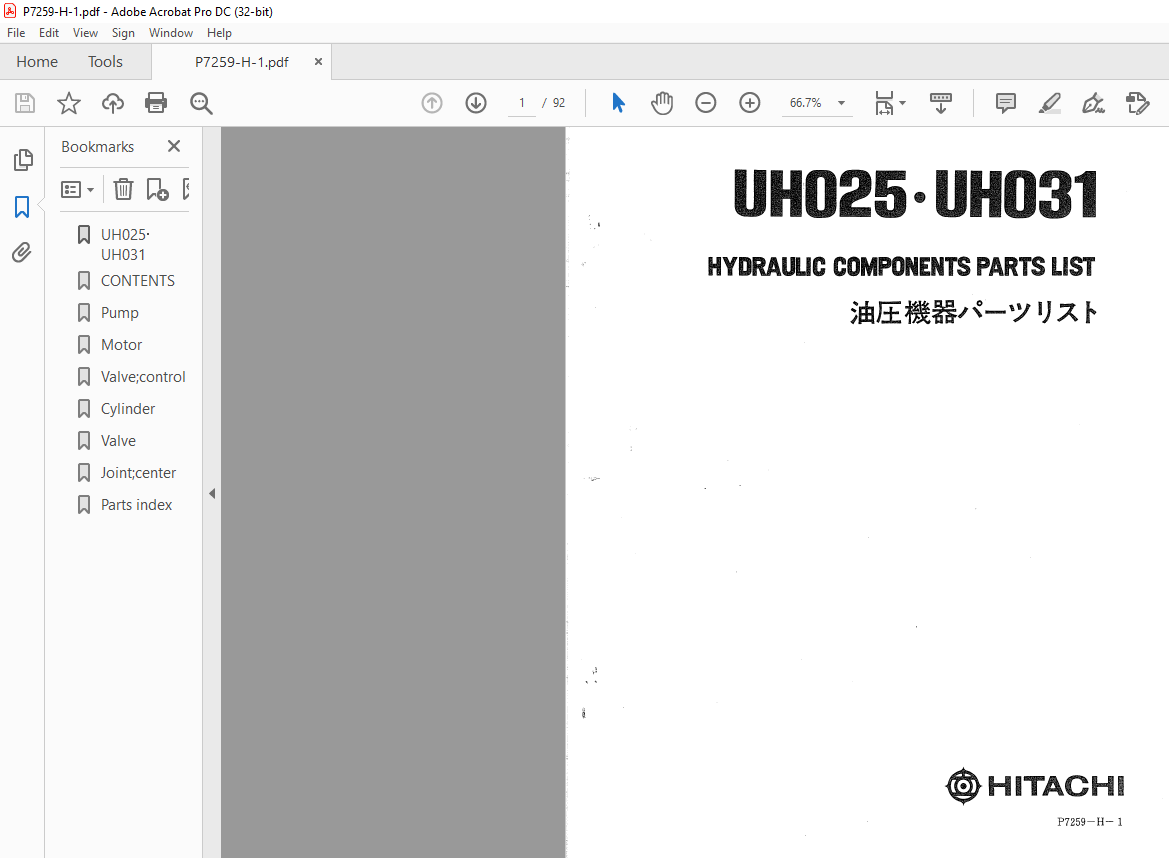Open fit page options dropdown arrow
Image resolution: width=1169 pixels, height=858 pixels.
[x=903, y=103]
